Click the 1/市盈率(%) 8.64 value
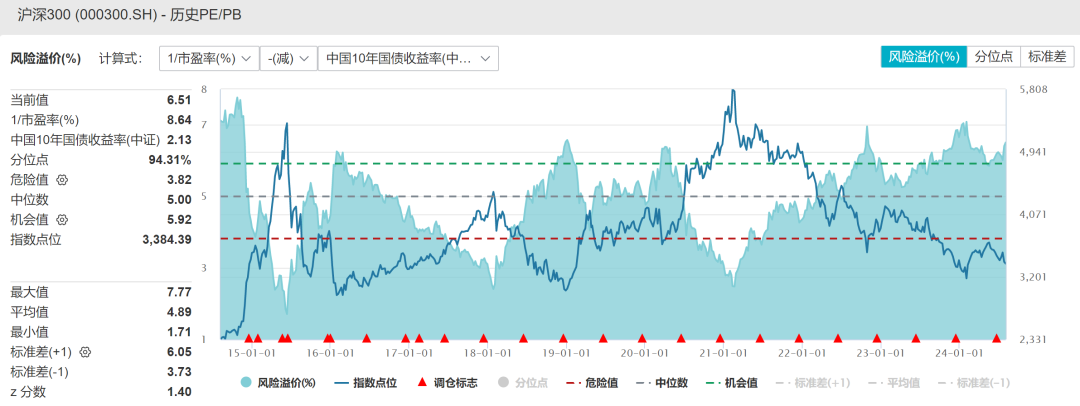Screen dimensions: 1080x406 178,120
